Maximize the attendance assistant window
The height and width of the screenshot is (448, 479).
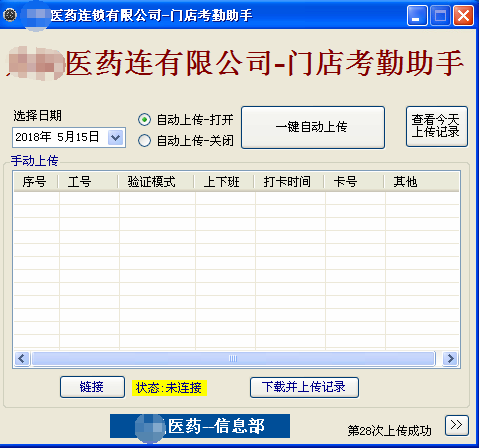point(440,15)
